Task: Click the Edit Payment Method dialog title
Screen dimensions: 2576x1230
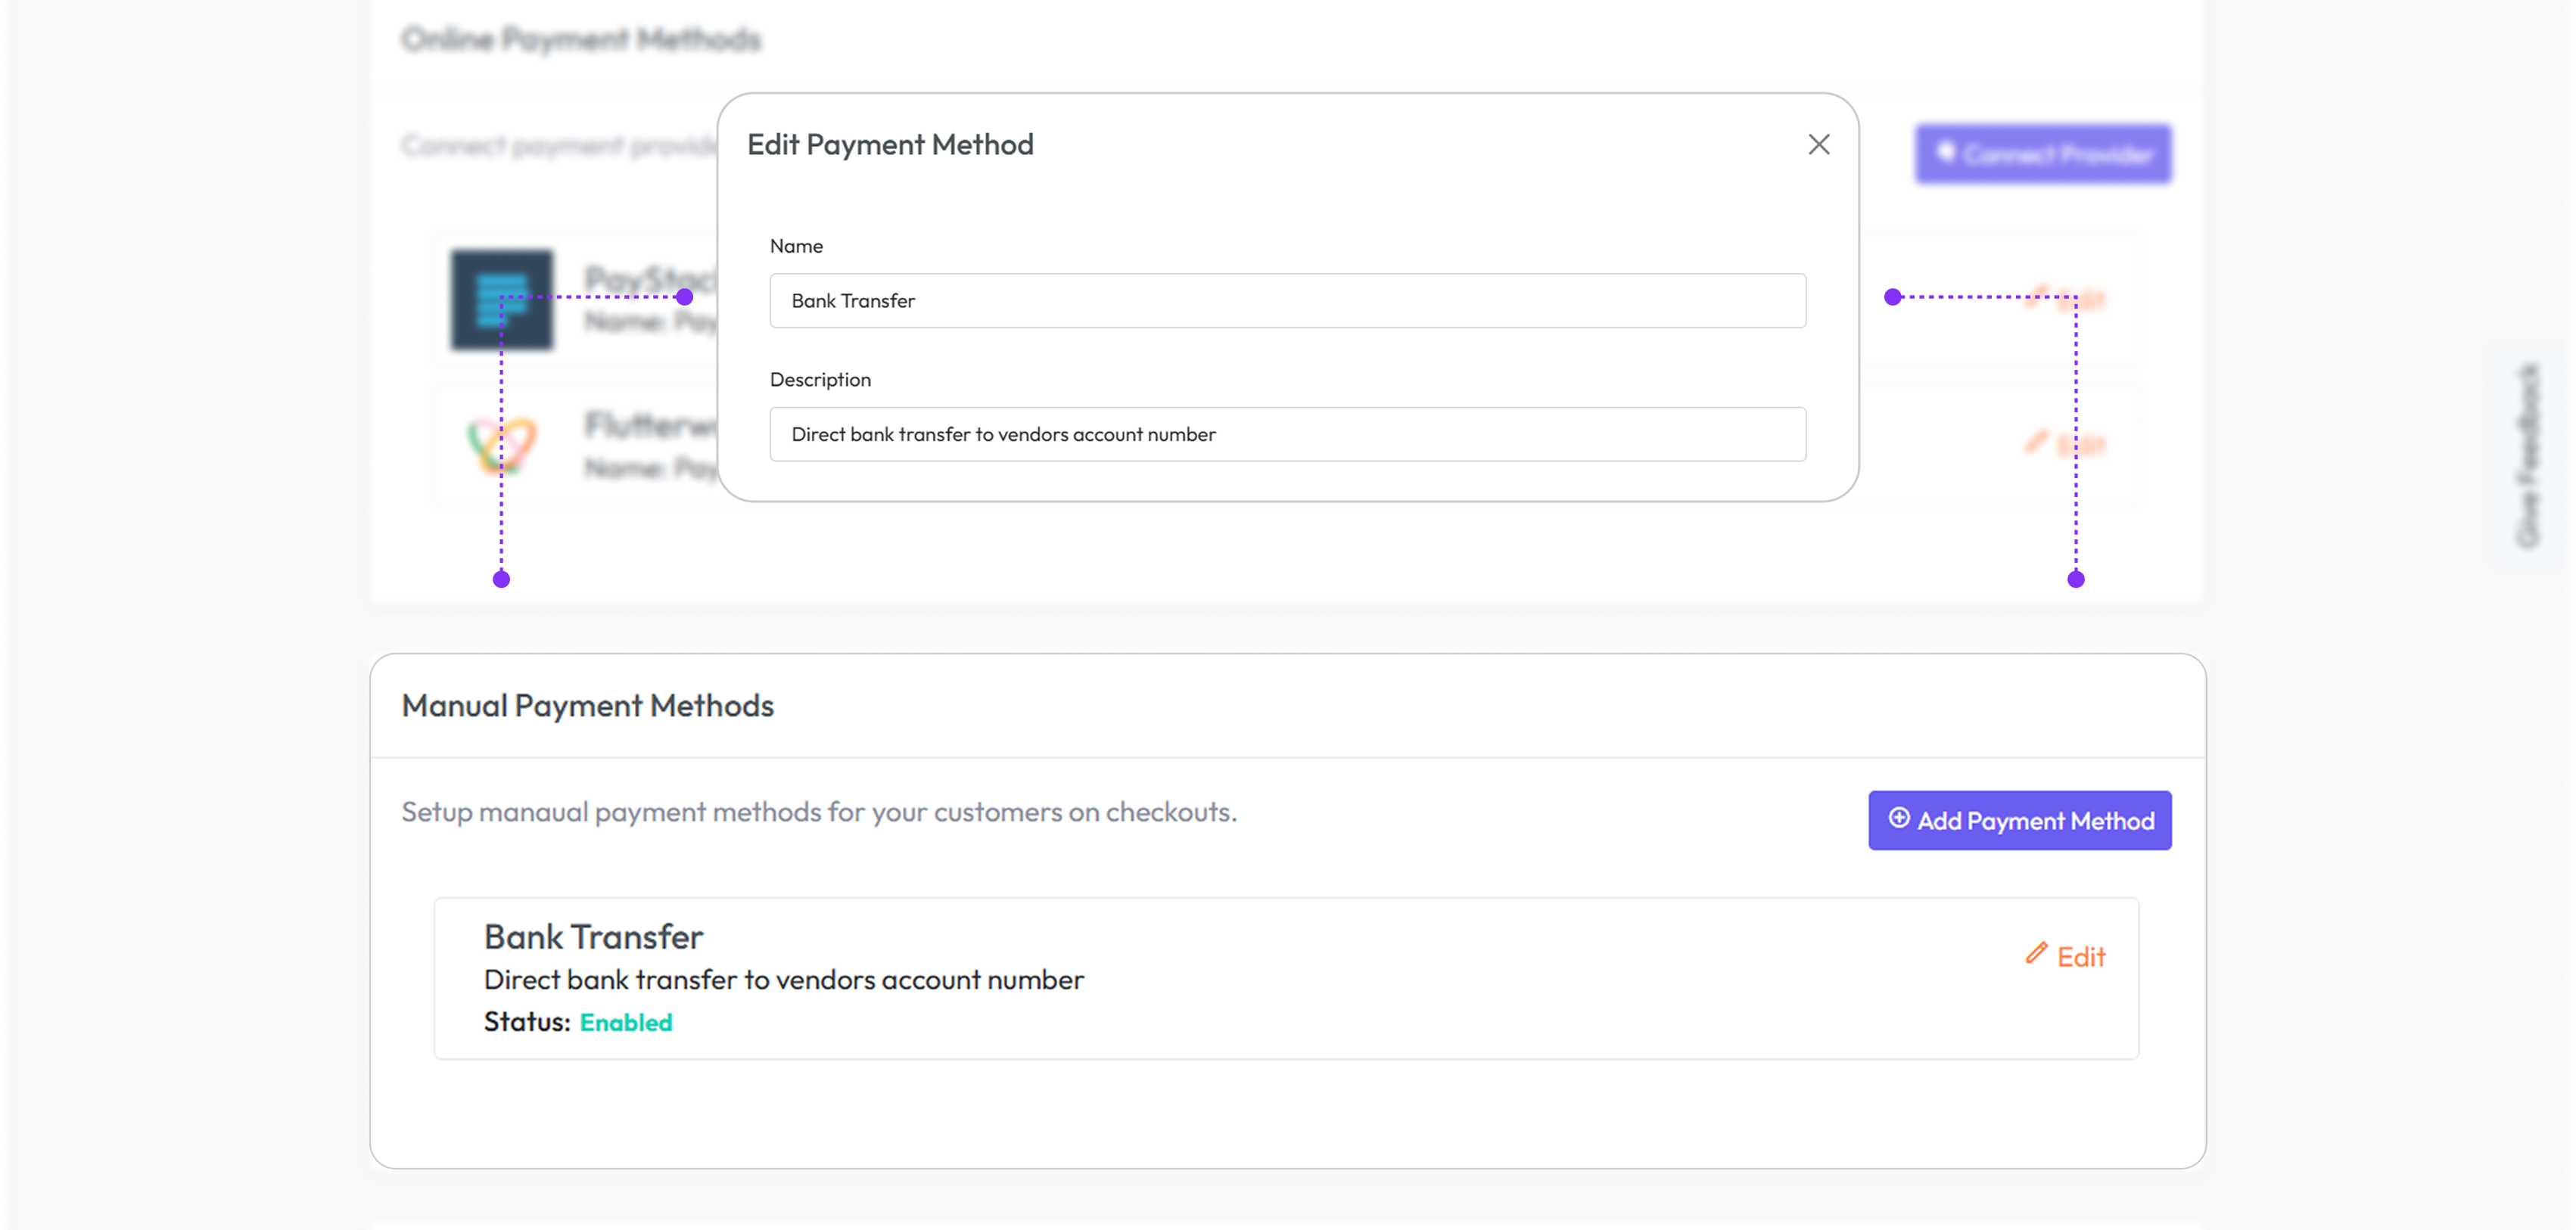Action: 890,145
